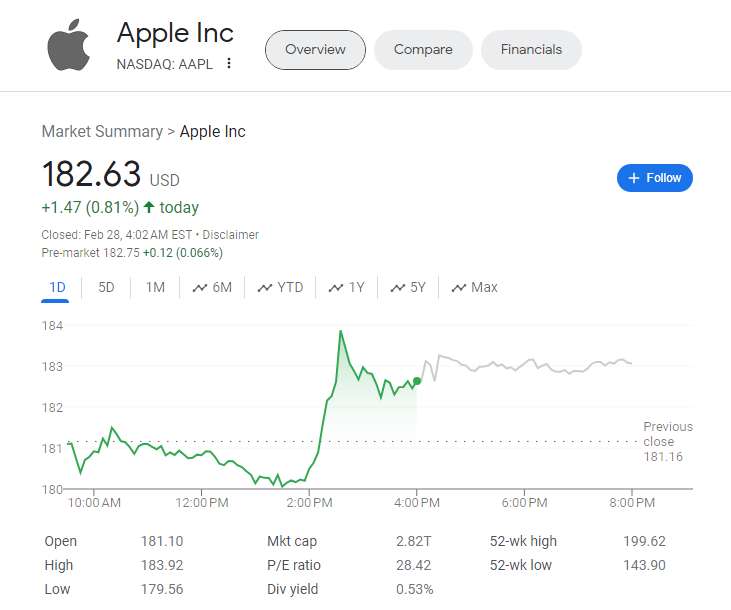Click the trend icon next to 6M
This screenshot has height=610, width=731.
(x=200, y=288)
